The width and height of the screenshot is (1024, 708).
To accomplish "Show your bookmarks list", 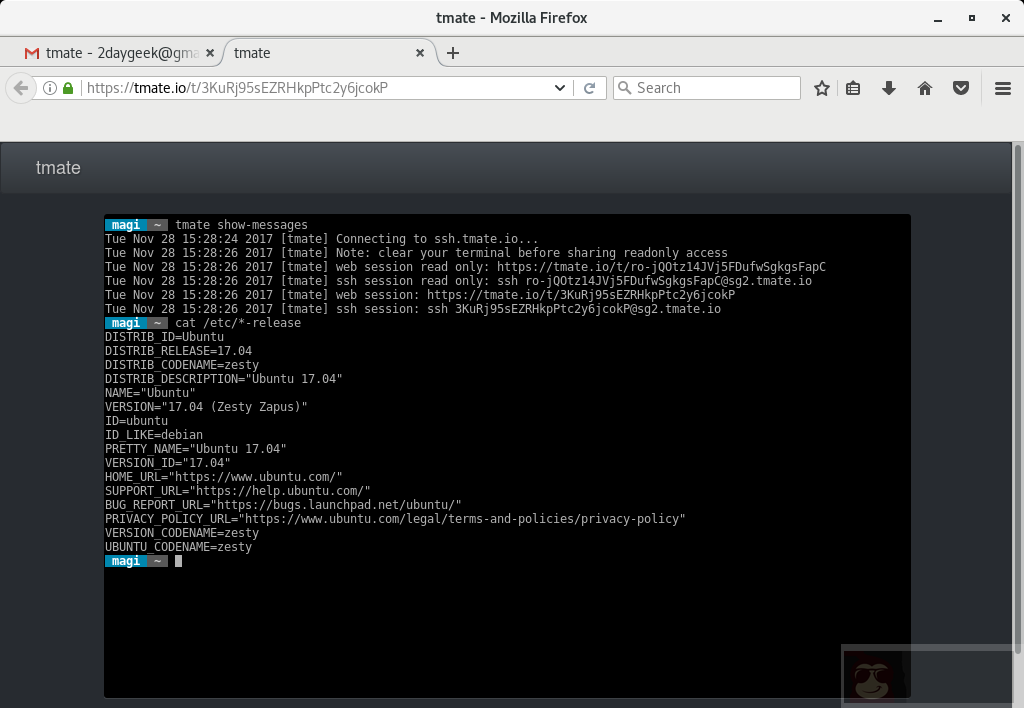I will [853, 88].
